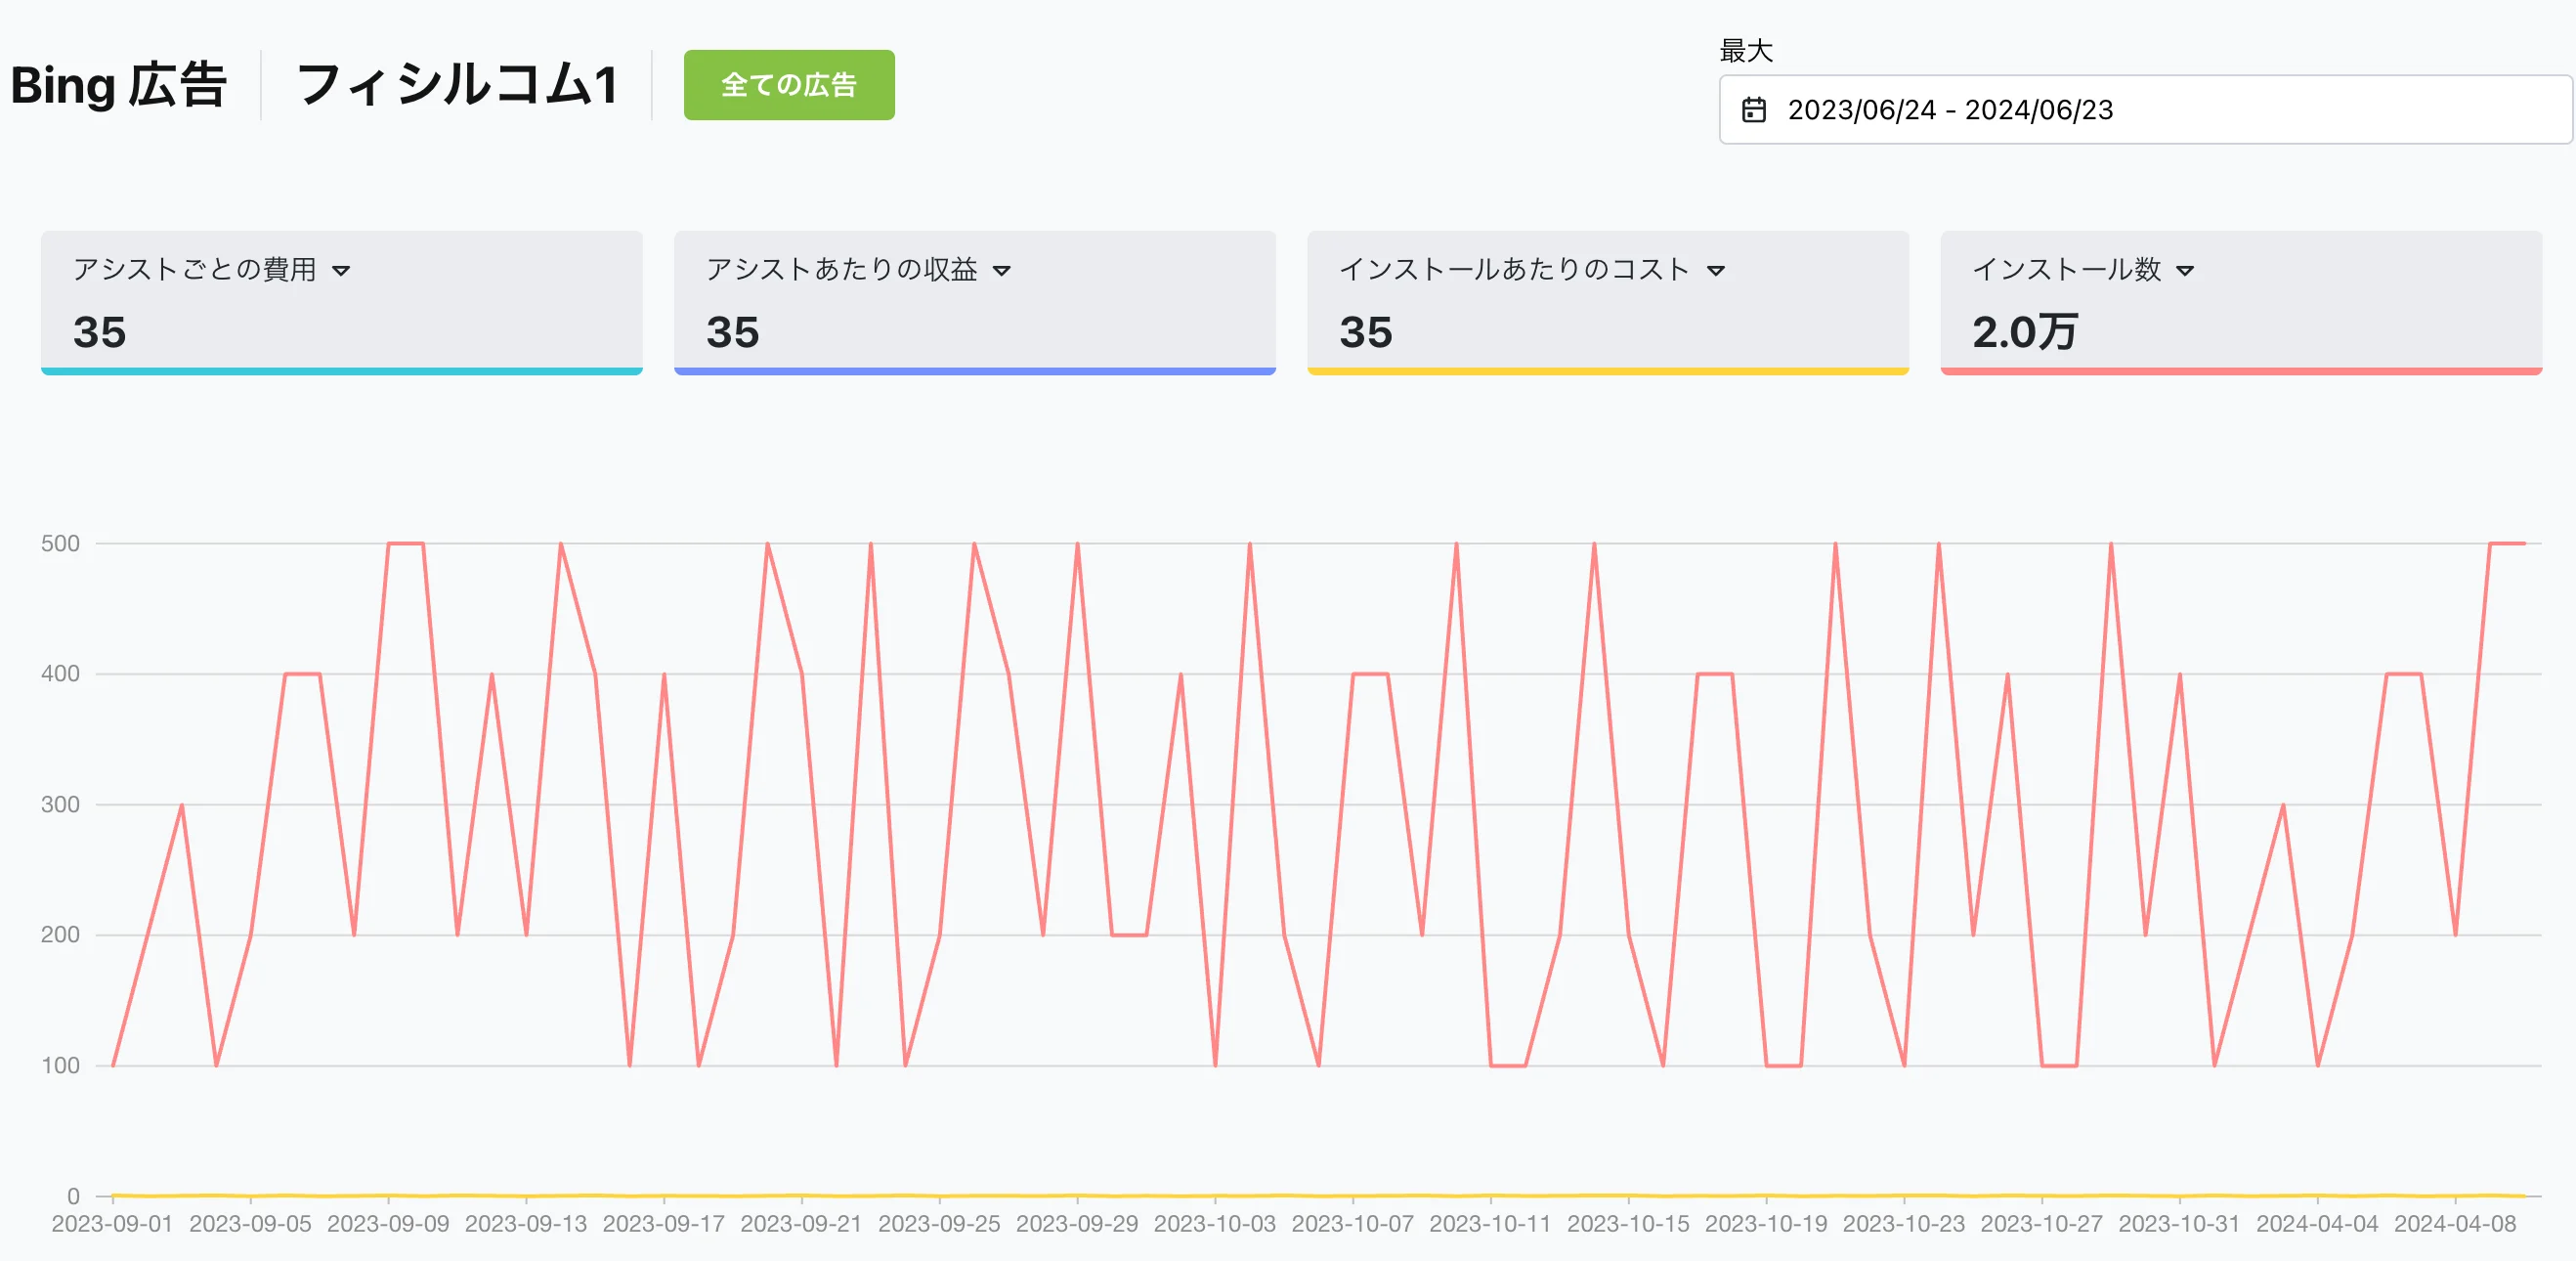This screenshot has width=2576, height=1261.
Task: Click the フィシルコム1 breadcrumb title
Action: click(x=457, y=85)
